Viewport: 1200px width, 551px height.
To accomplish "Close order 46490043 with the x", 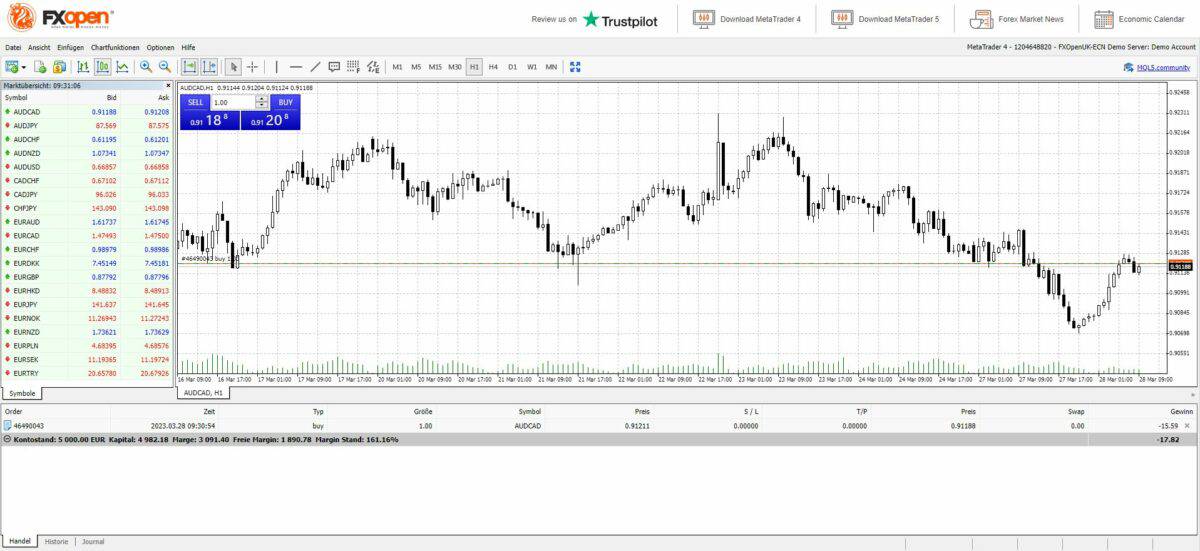I will point(1187,426).
